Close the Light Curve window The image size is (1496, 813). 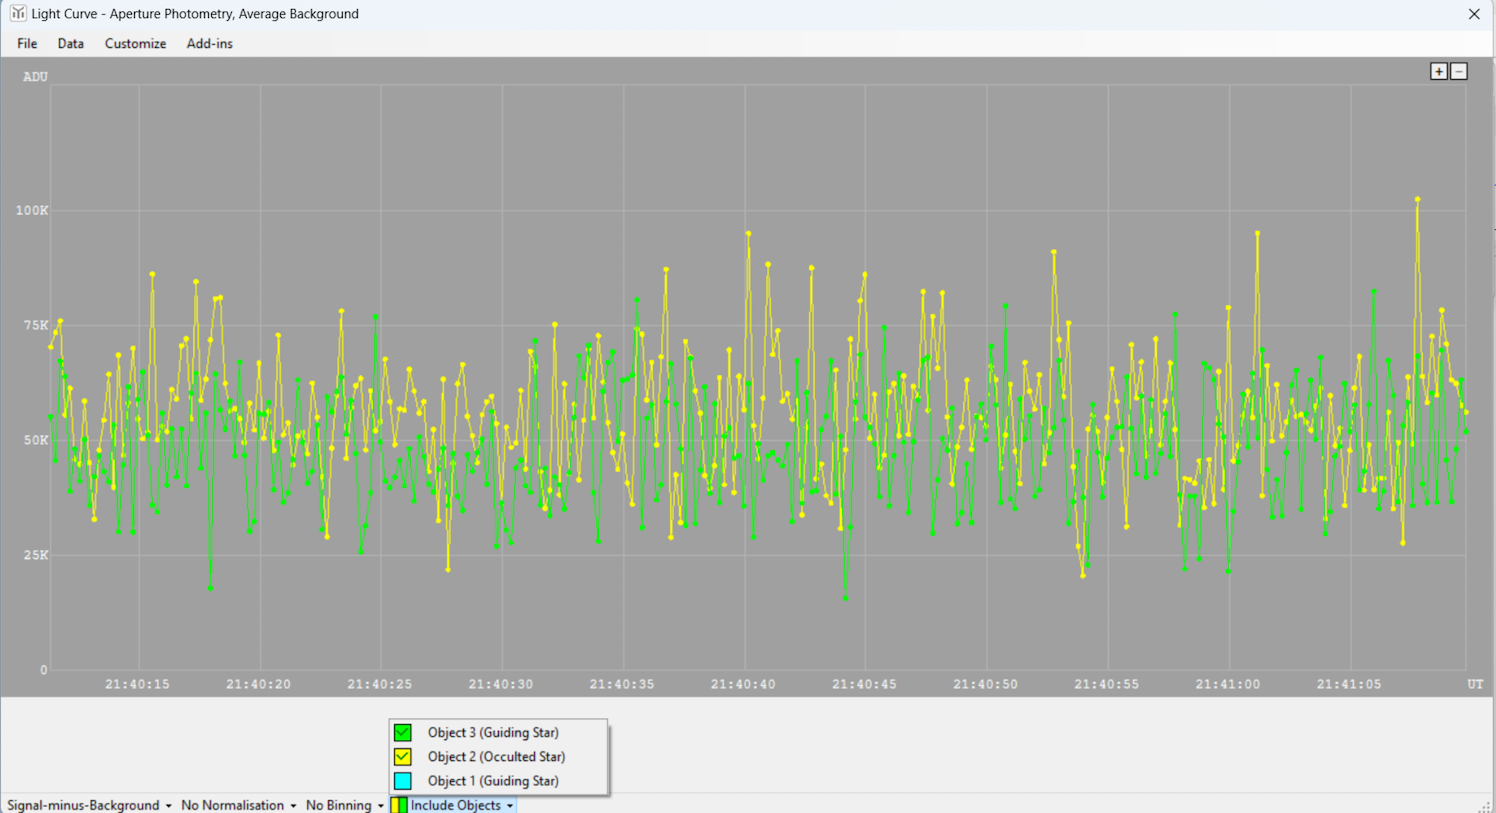point(1474,14)
